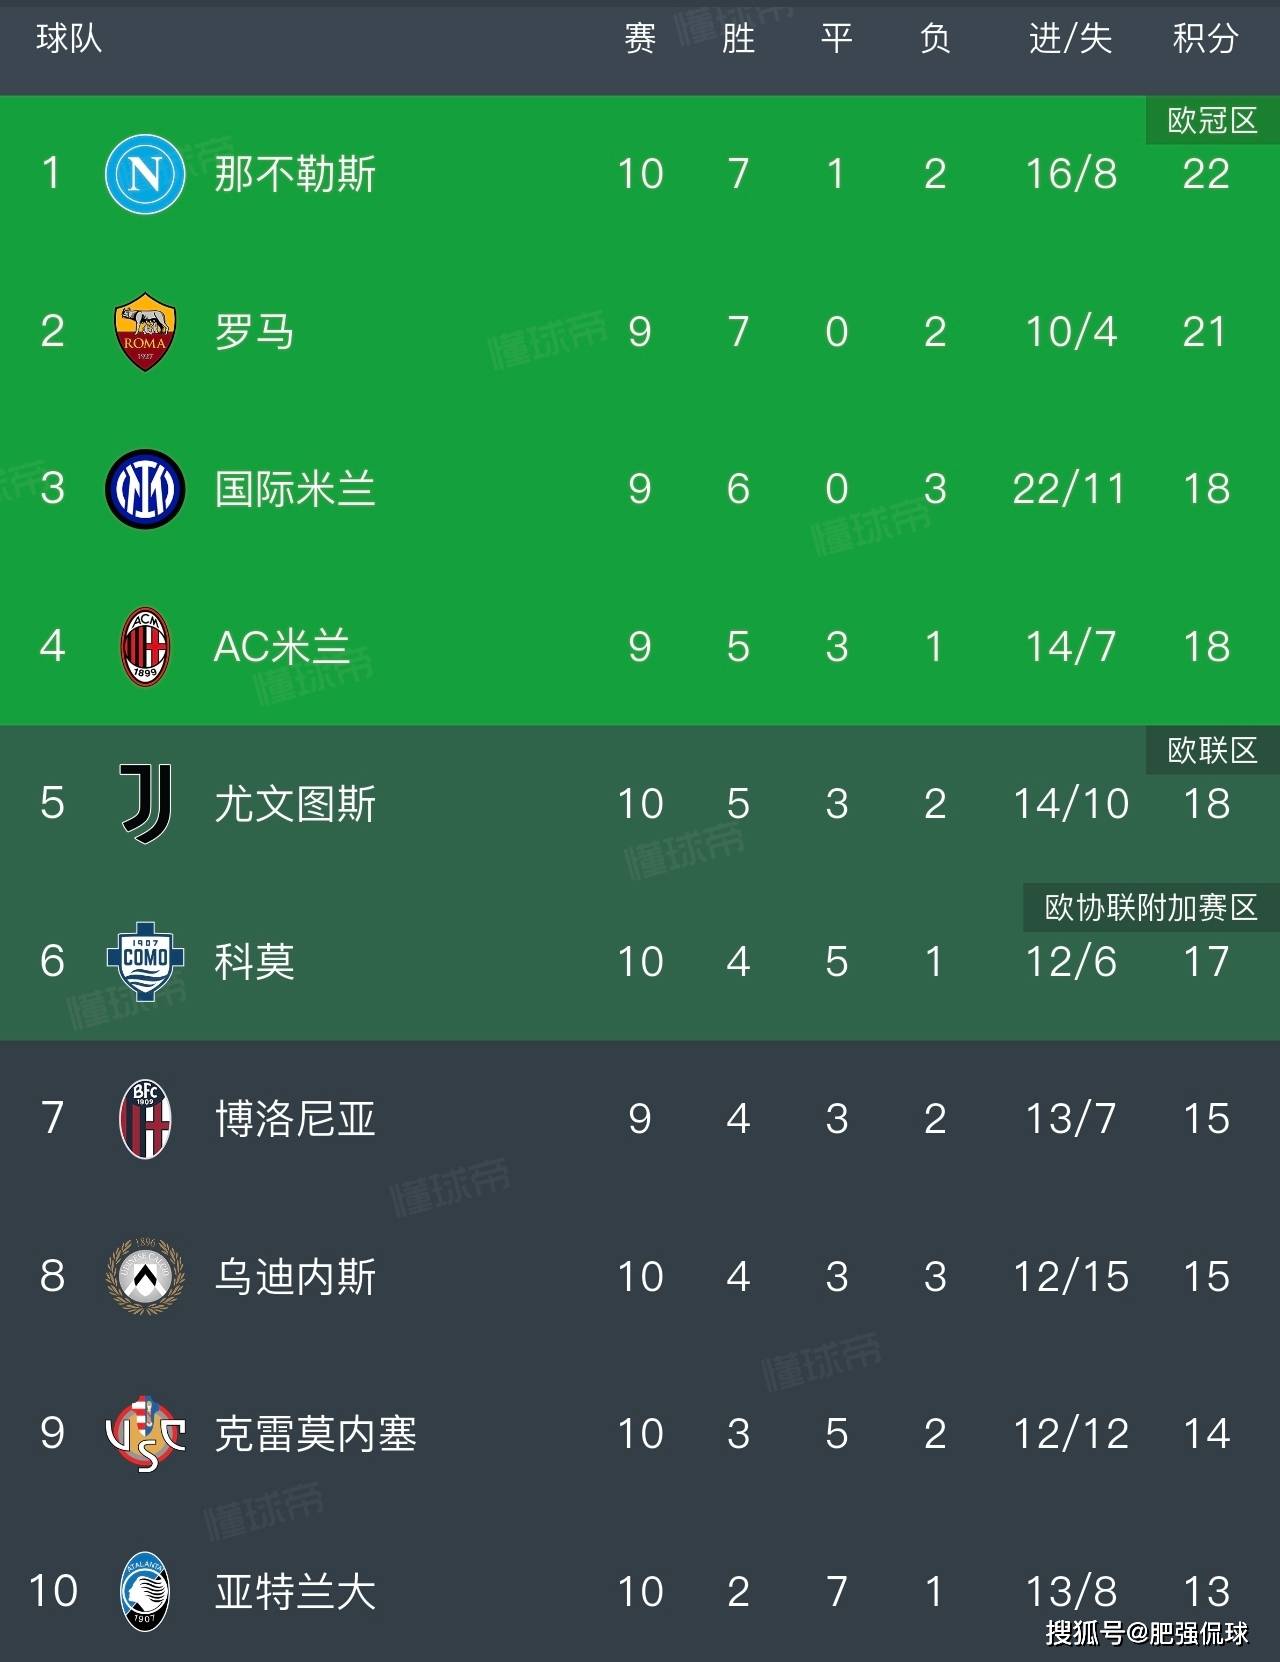Viewport: 1280px width, 1662px height.
Task: Click the Cremonese club crest
Action: coord(145,1434)
